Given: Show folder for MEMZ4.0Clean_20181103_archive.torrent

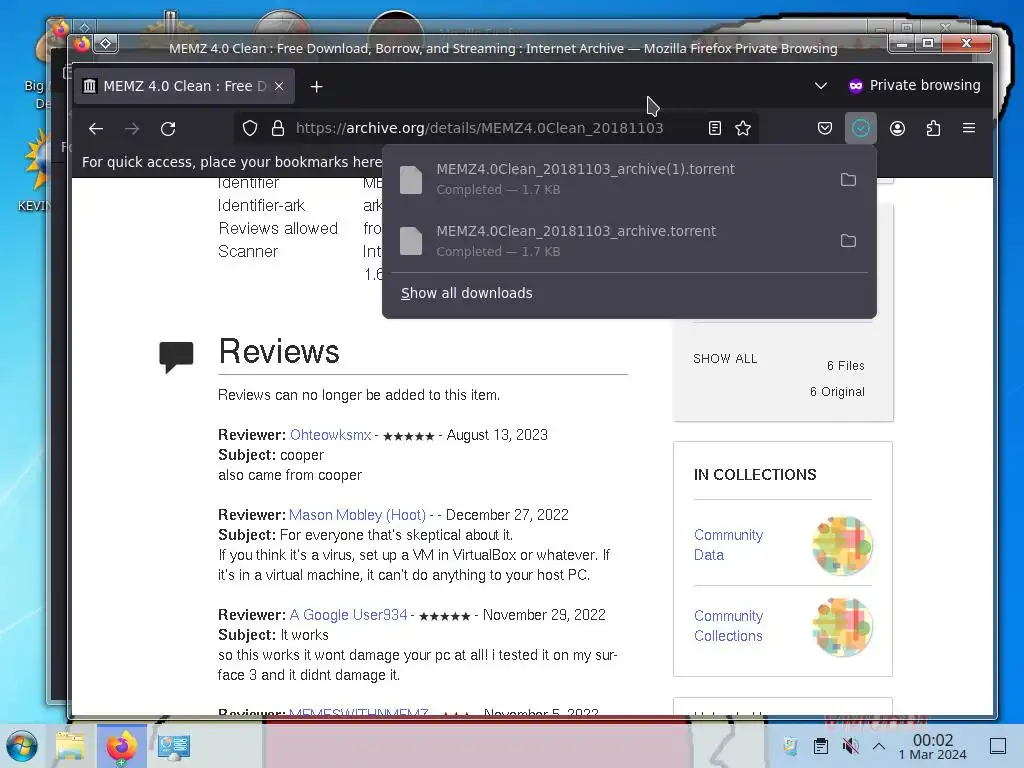Looking at the screenshot, I should coord(848,241).
